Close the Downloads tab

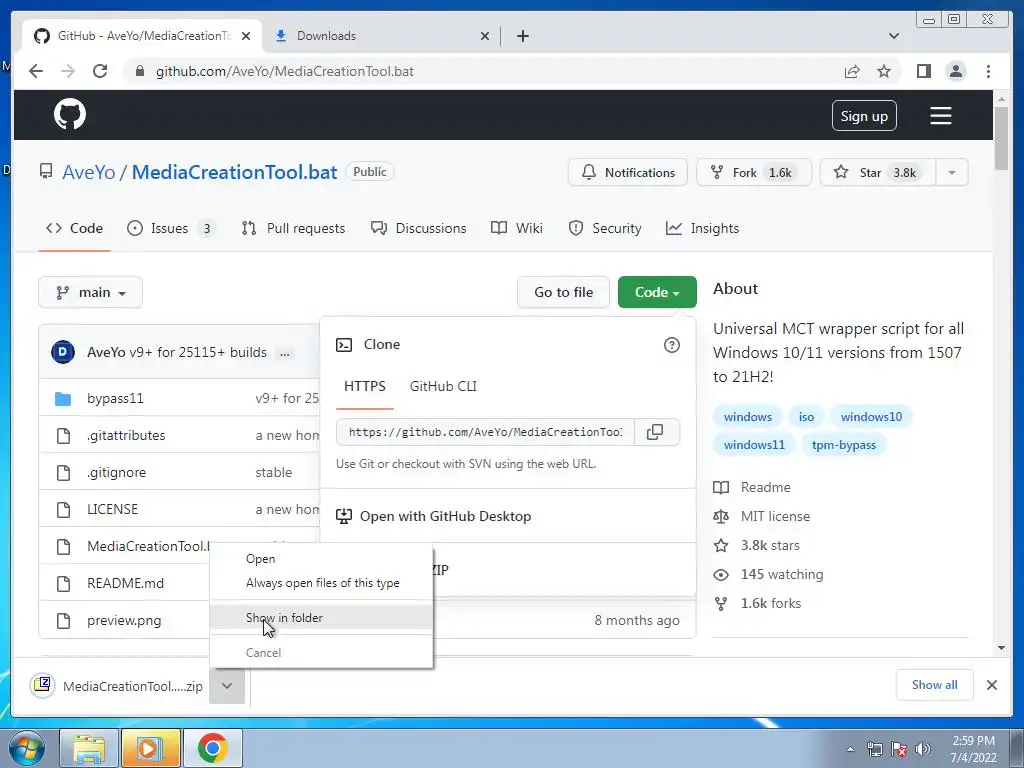point(485,36)
